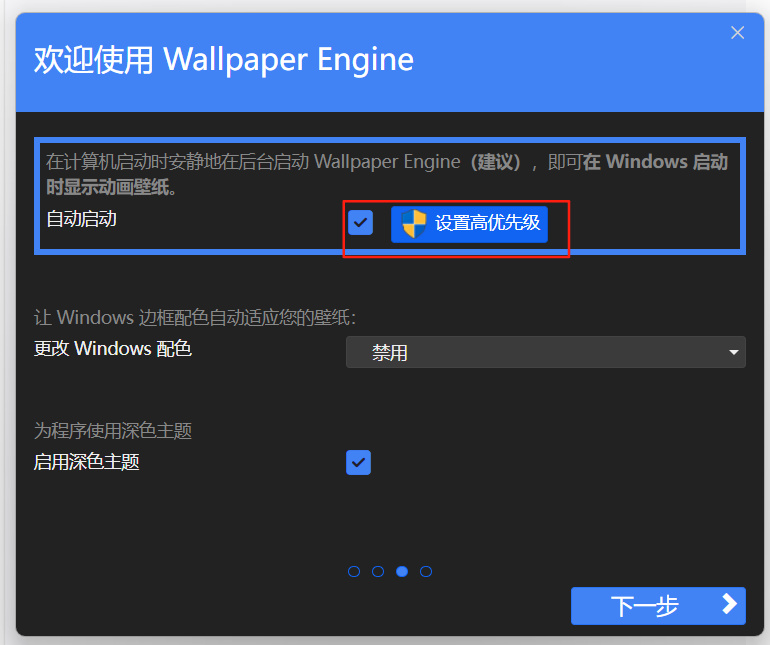
Task: Click the 为程序使用深色主题 description text
Action: pos(112,431)
